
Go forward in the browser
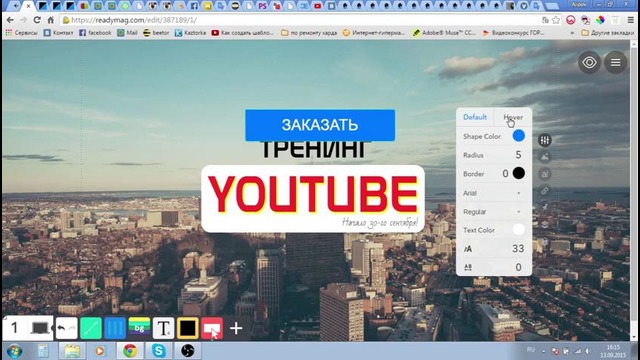coord(23,20)
